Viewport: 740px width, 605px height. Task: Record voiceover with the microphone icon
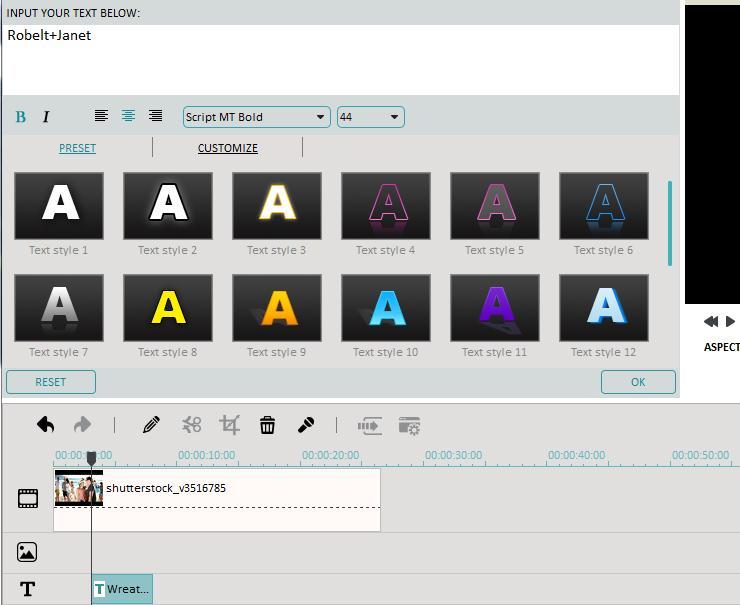click(x=306, y=425)
